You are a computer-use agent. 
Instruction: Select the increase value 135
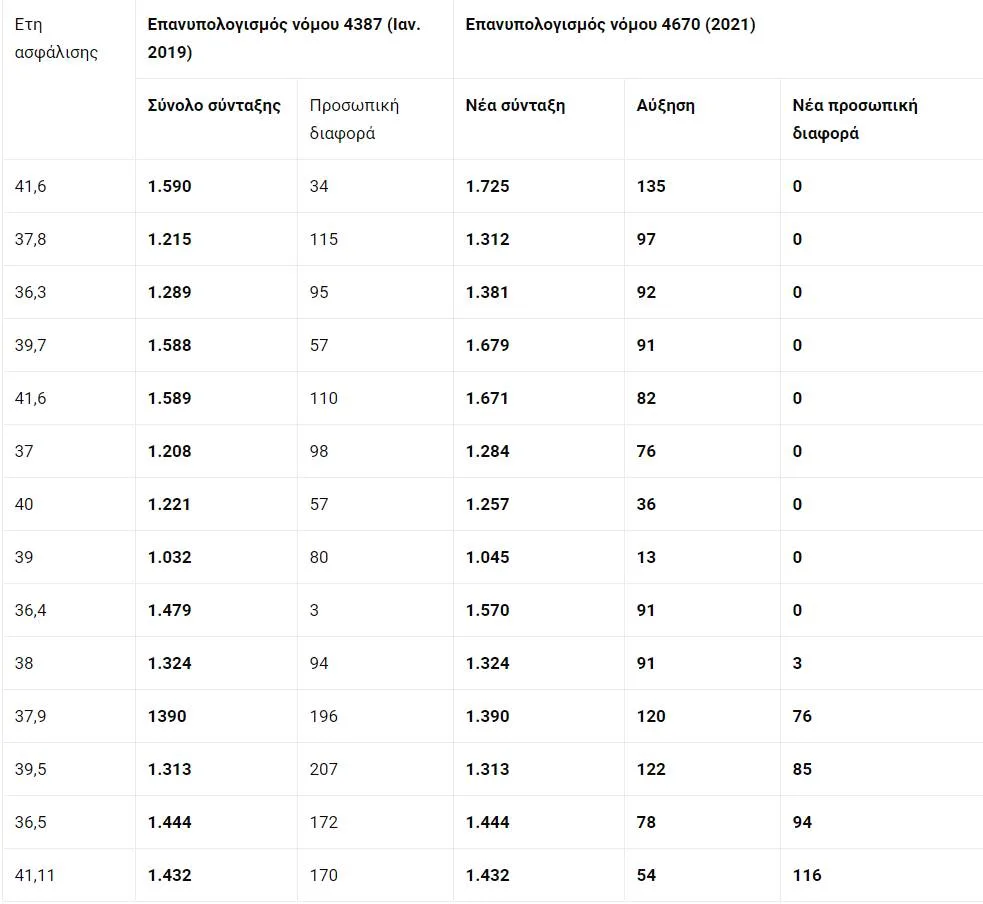pos(650,186)
